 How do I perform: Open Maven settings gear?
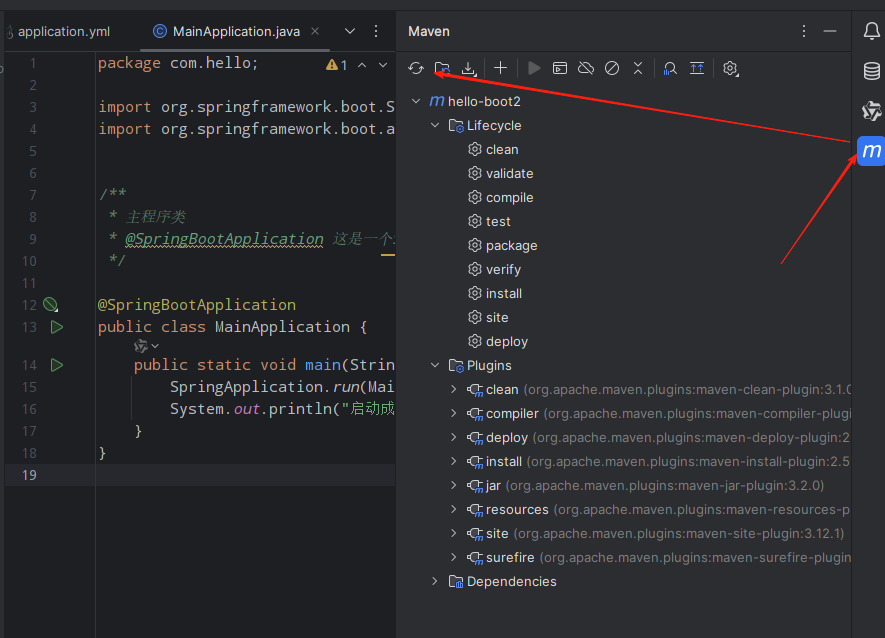730,68
